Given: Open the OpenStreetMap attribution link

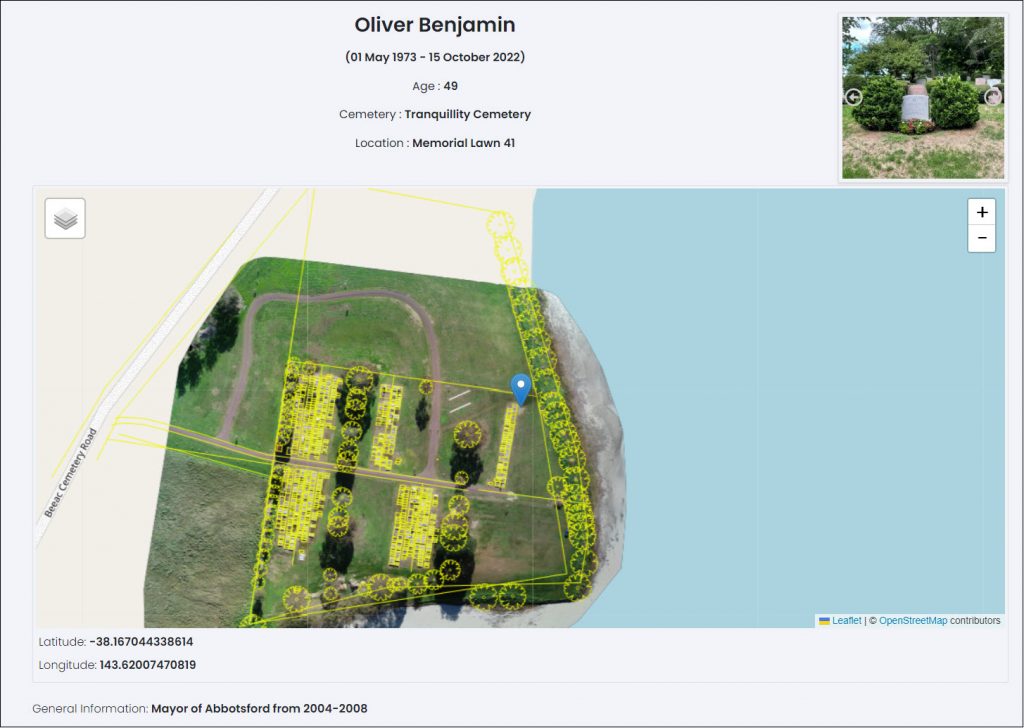Looking at the screenshot, I should (912, 620).
